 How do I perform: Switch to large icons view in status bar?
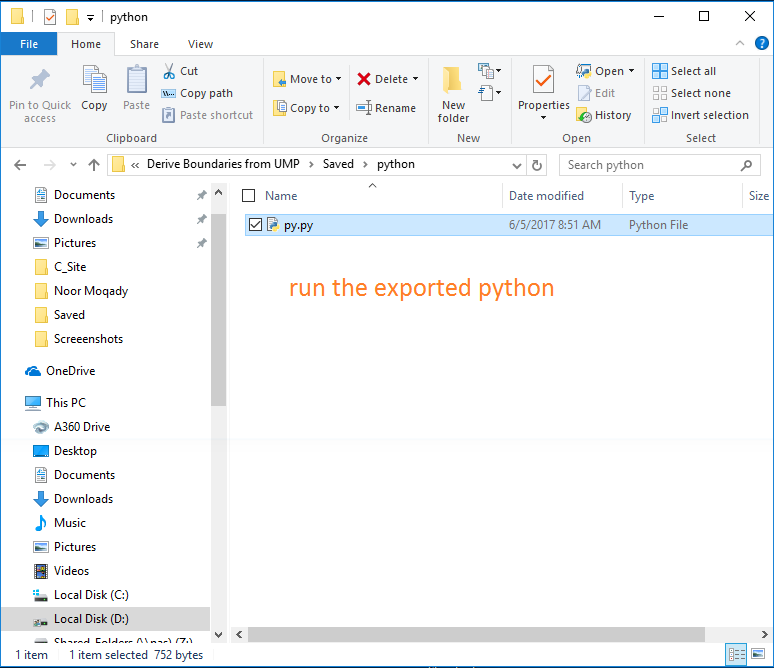click(758, 655)
